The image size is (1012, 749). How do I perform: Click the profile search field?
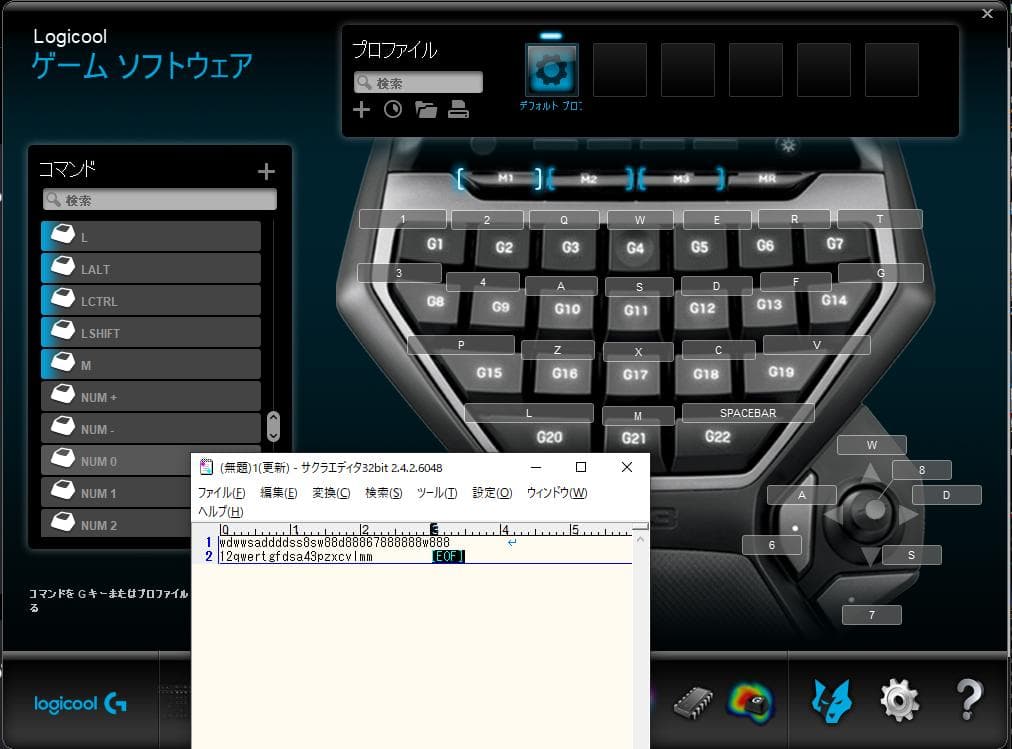[419, 83]
